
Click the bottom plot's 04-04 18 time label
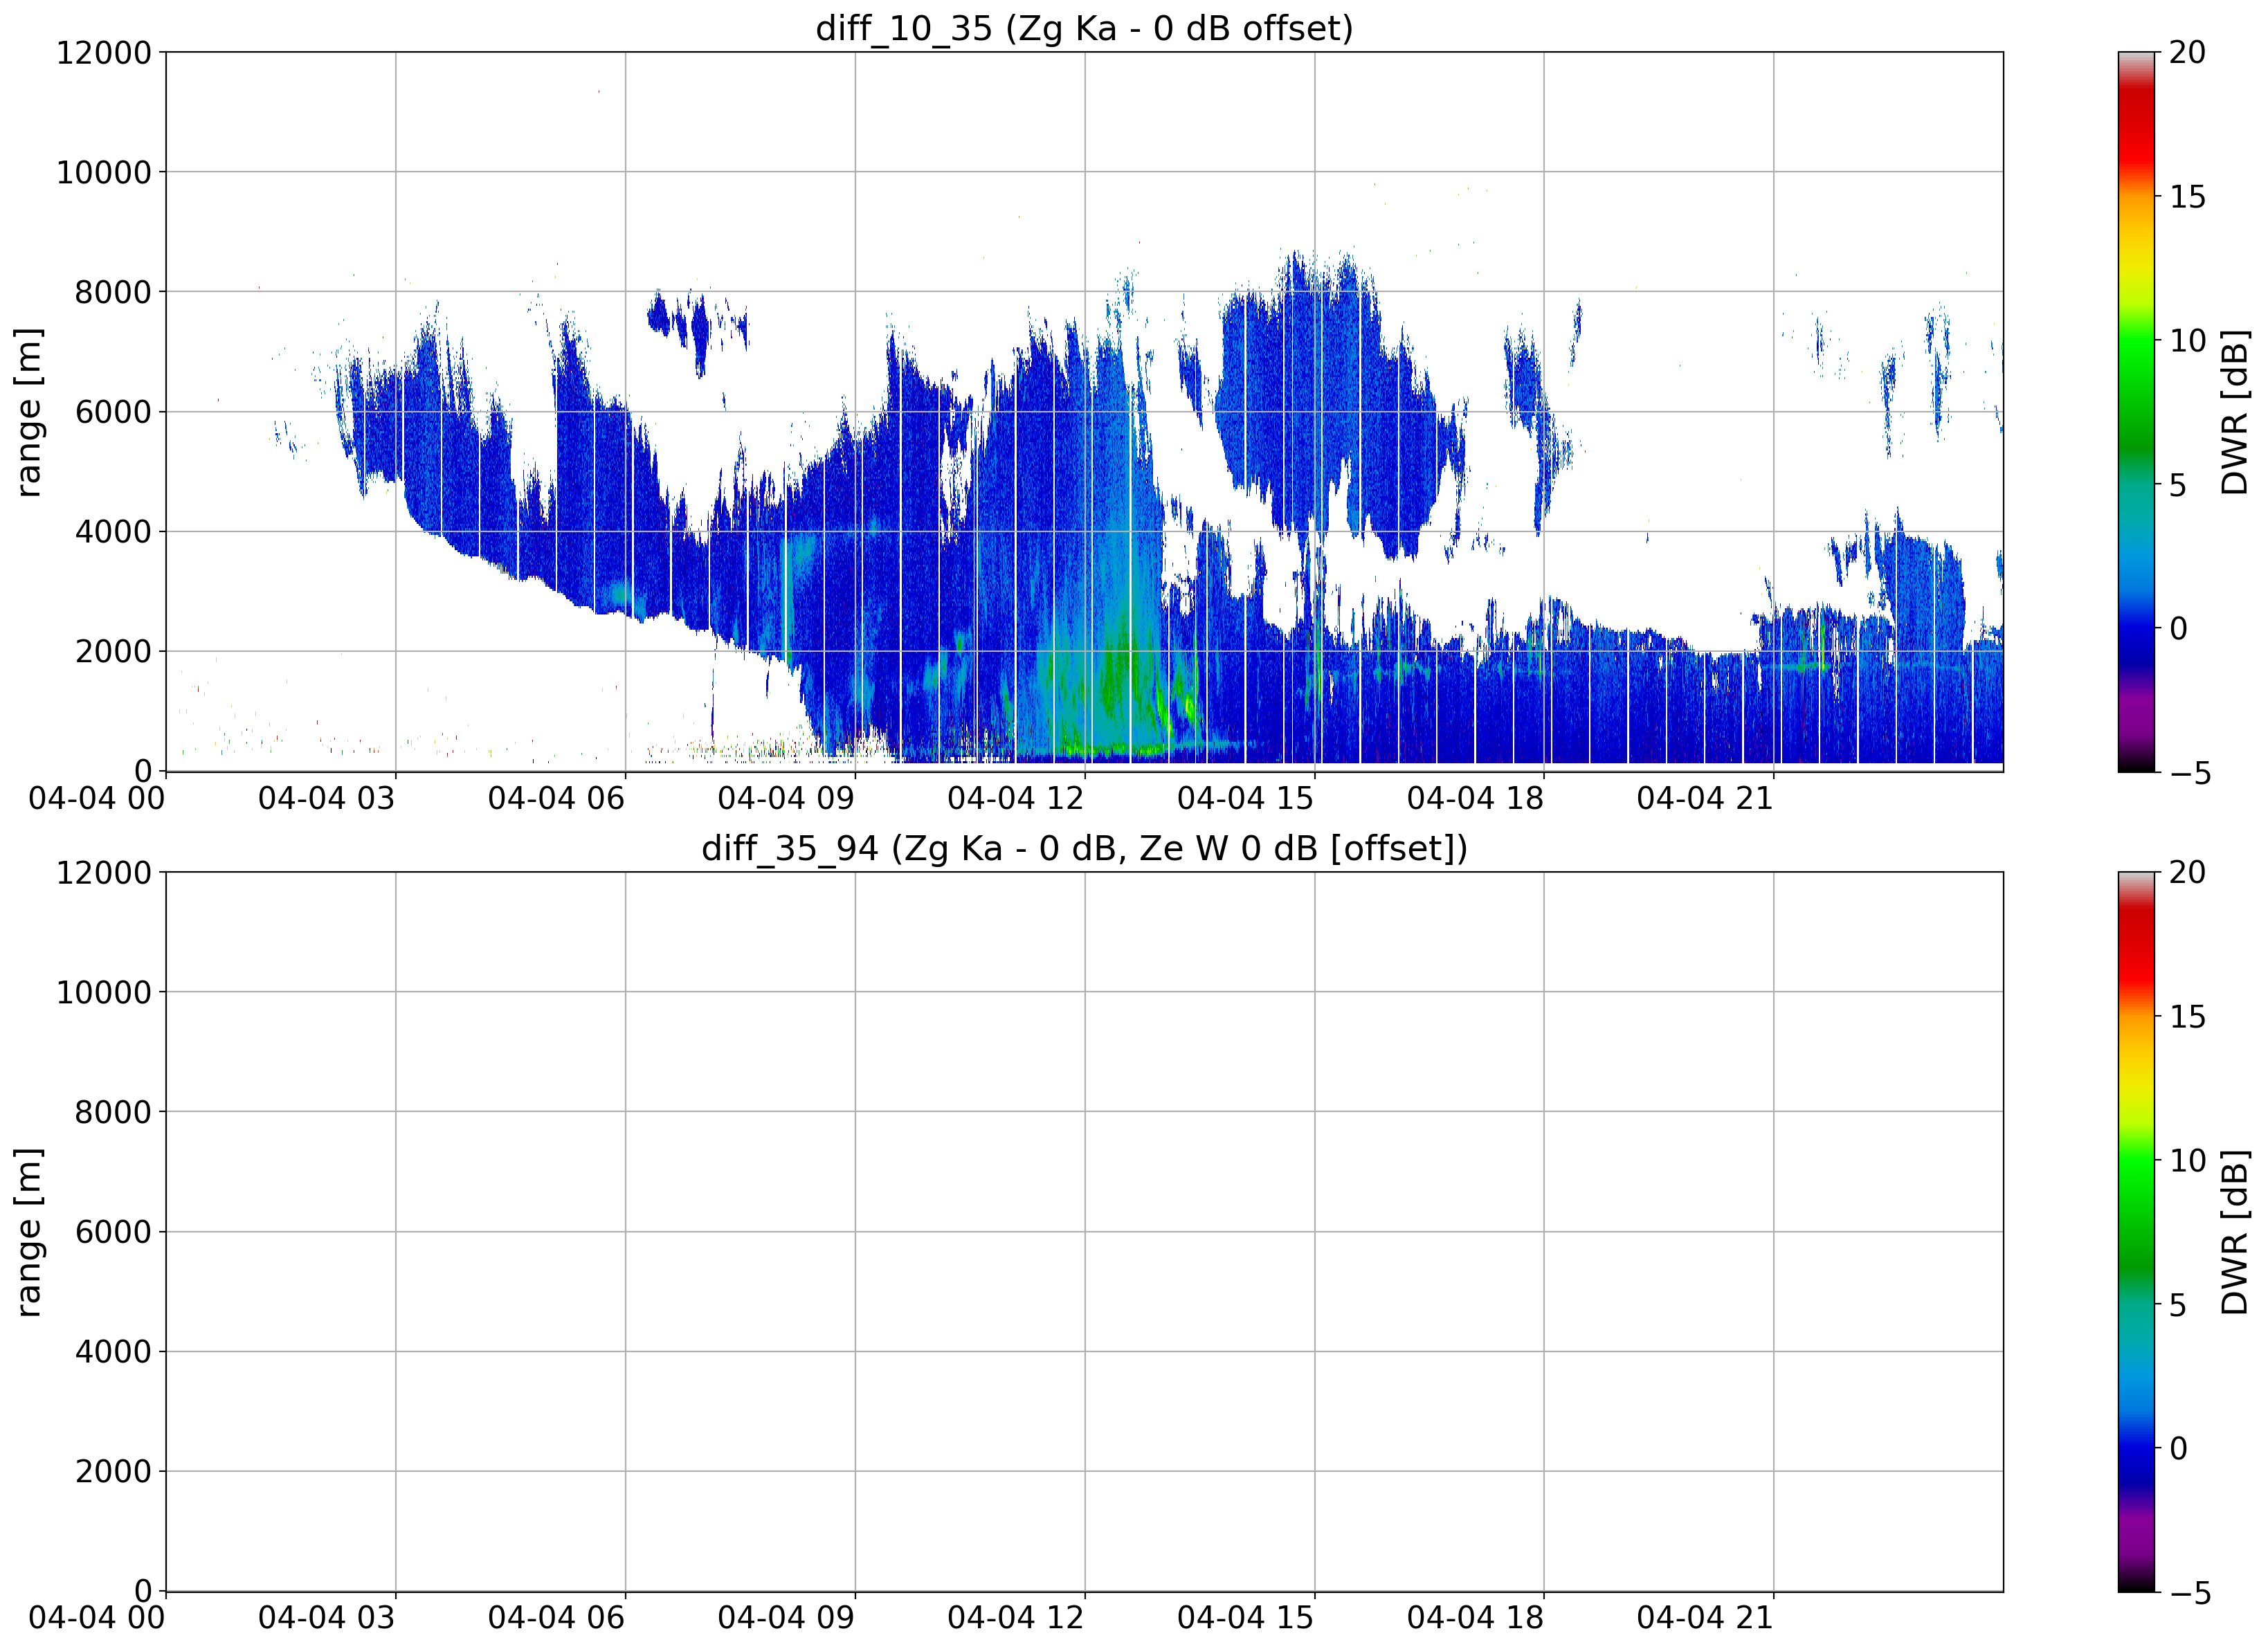[1475, 1618]
